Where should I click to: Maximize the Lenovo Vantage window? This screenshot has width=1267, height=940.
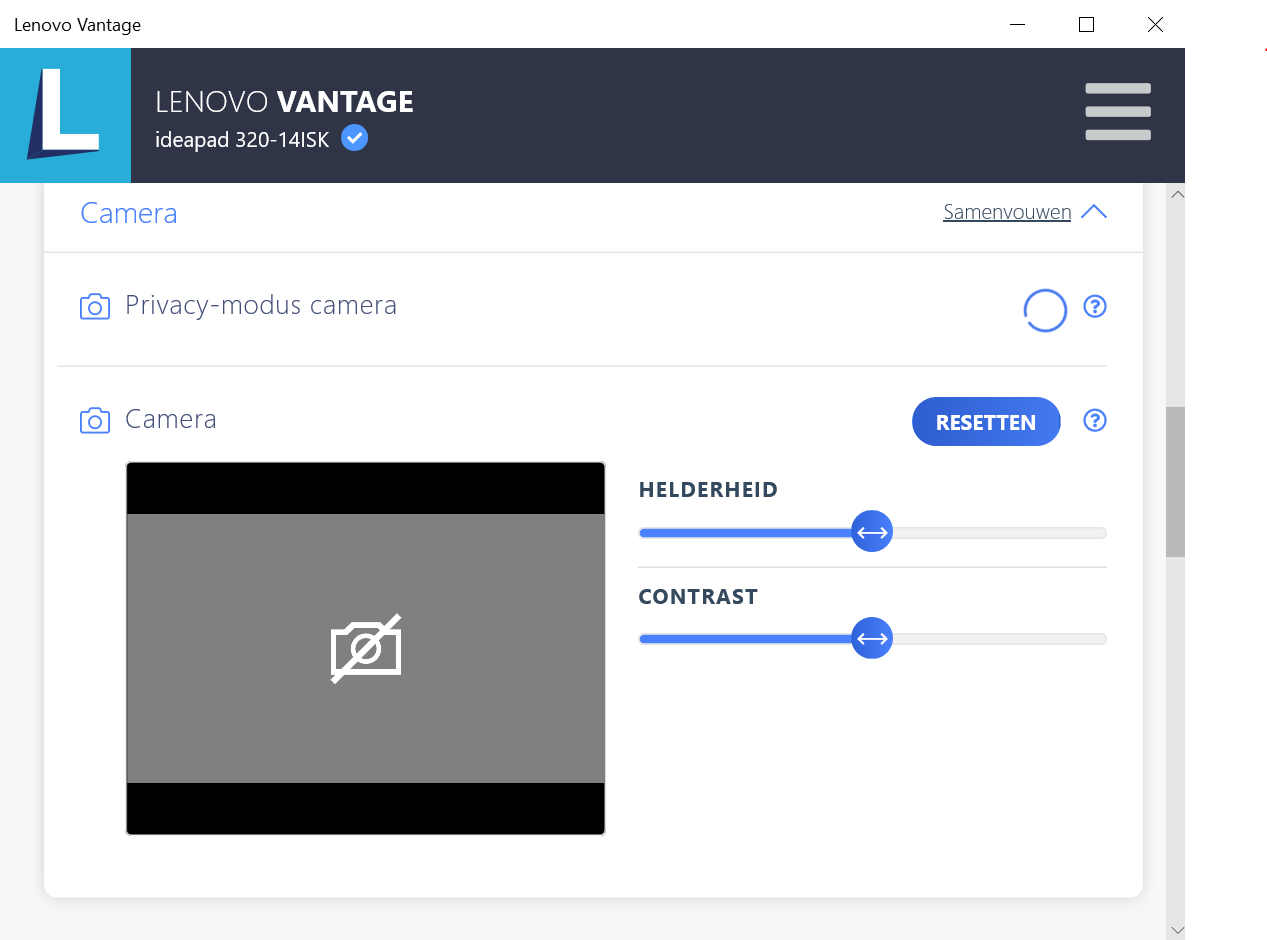pos(1087,24)
